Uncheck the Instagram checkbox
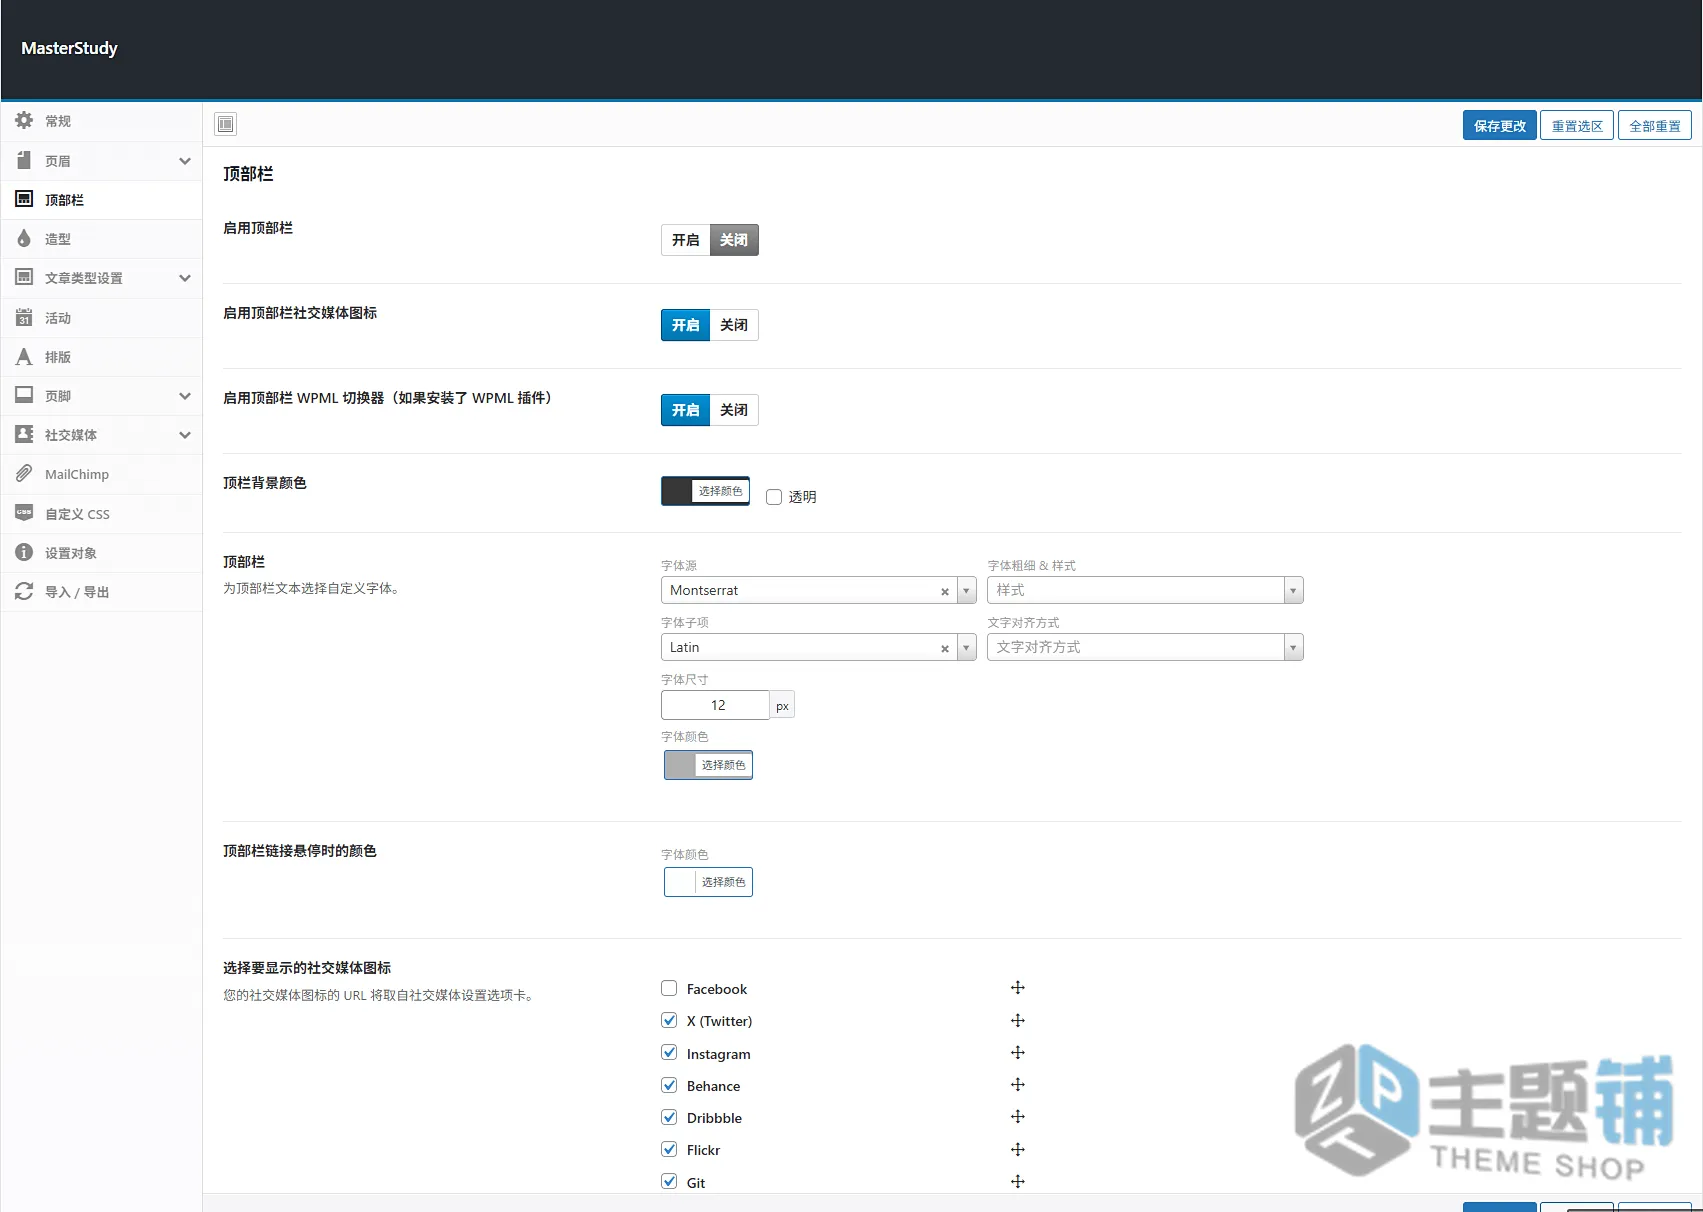Viewport: 1703px width, 1212px height. pyautogui.click(x=669, y=1053)
